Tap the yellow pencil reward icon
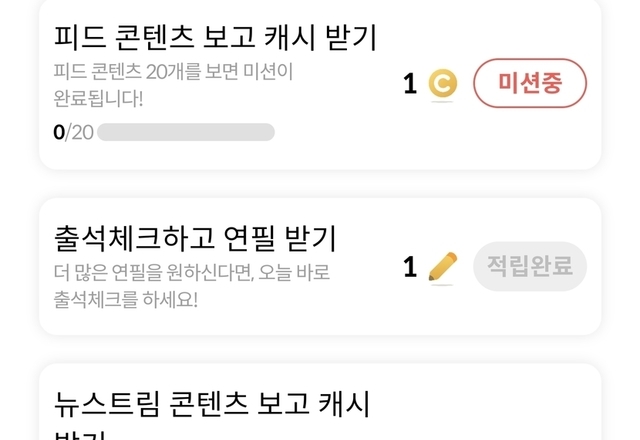 coord(442,267)
